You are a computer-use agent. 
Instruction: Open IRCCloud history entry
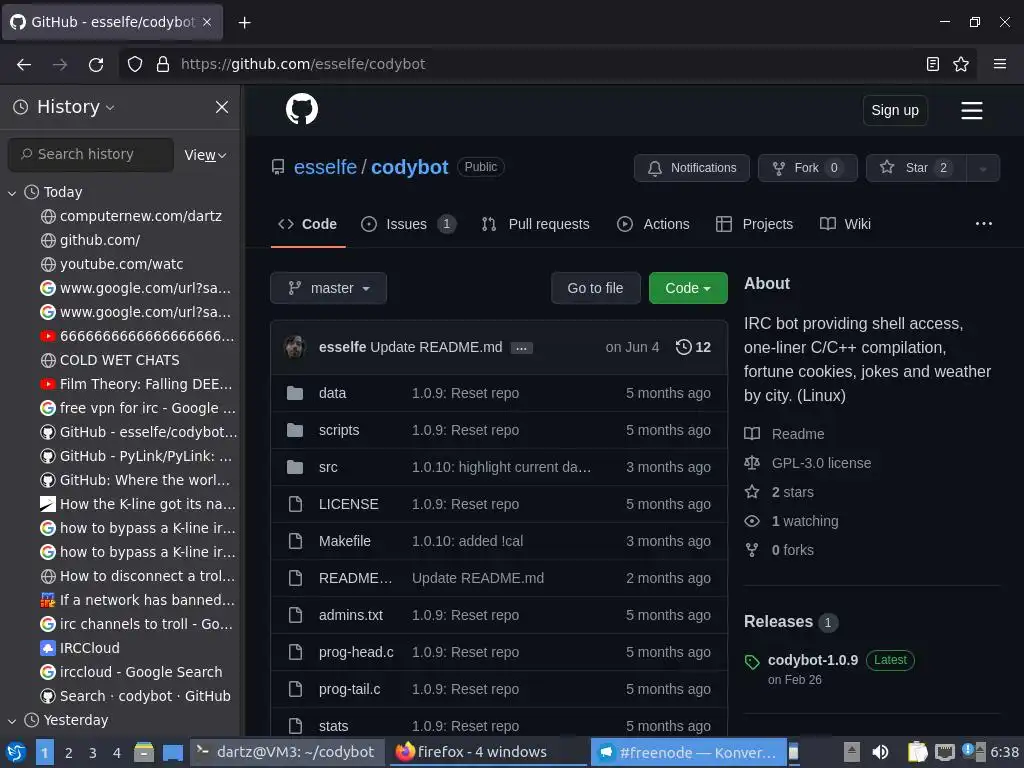80,648
